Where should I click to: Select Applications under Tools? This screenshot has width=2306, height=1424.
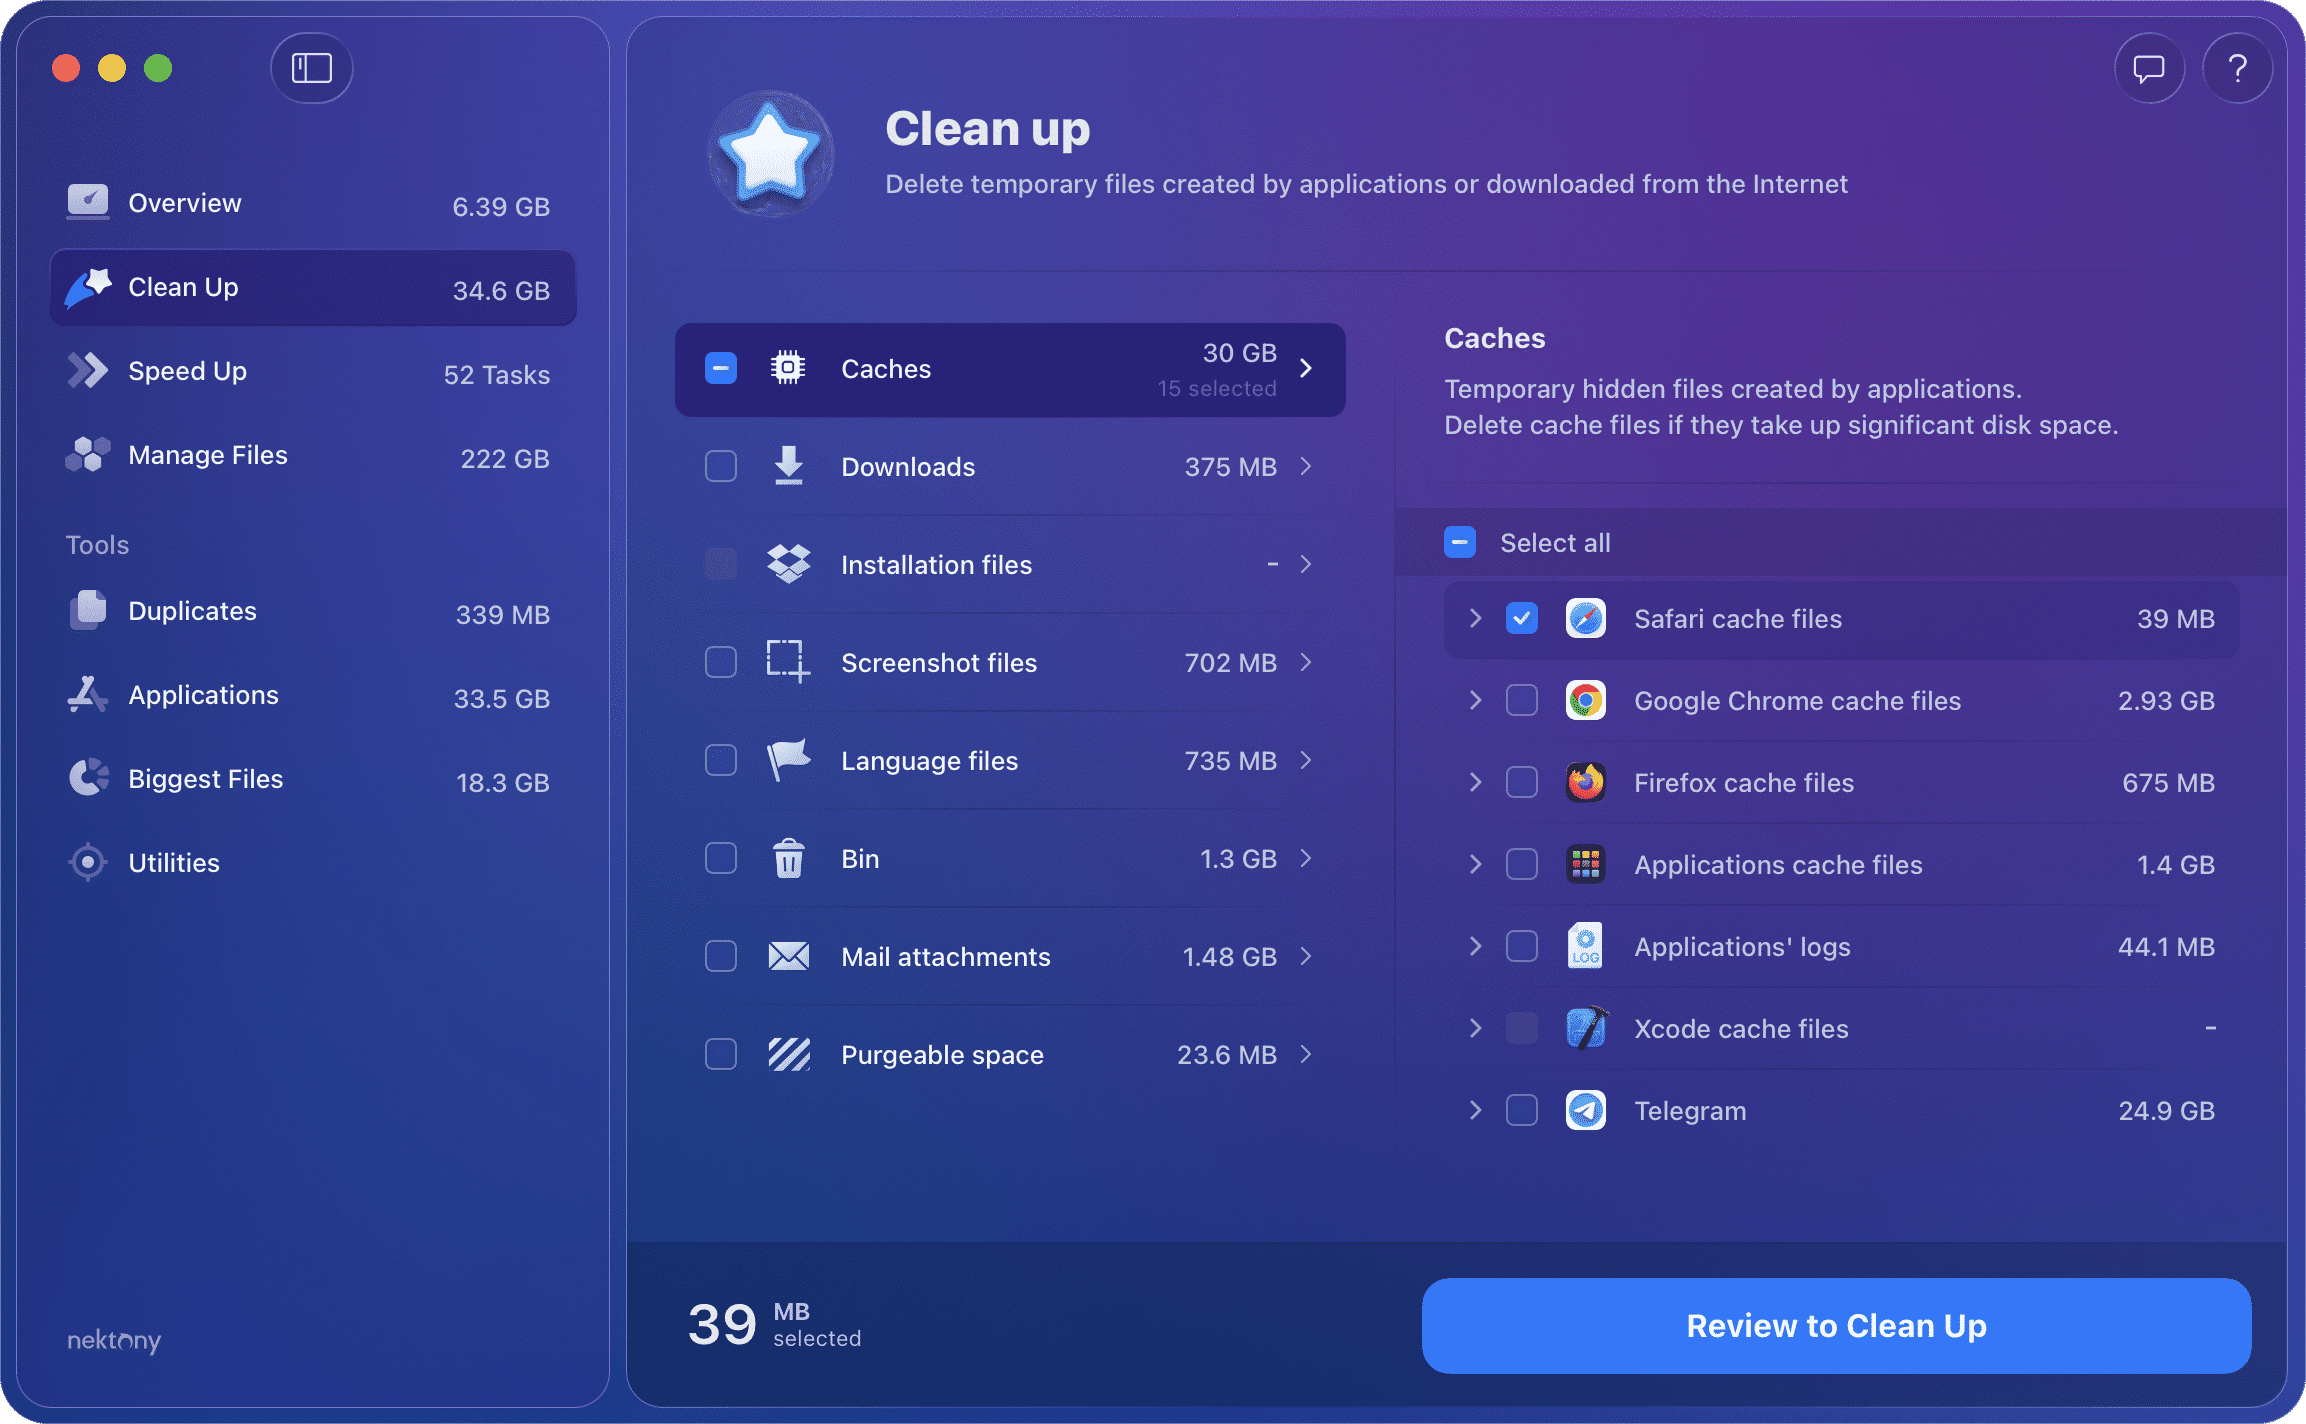(203, 694)
